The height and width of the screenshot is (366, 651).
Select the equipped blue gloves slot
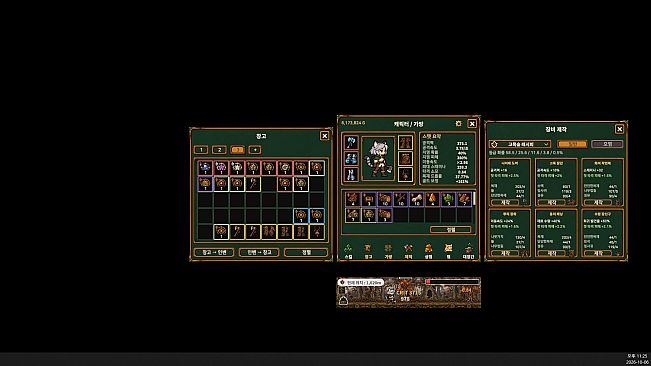(x=351, y=159)
